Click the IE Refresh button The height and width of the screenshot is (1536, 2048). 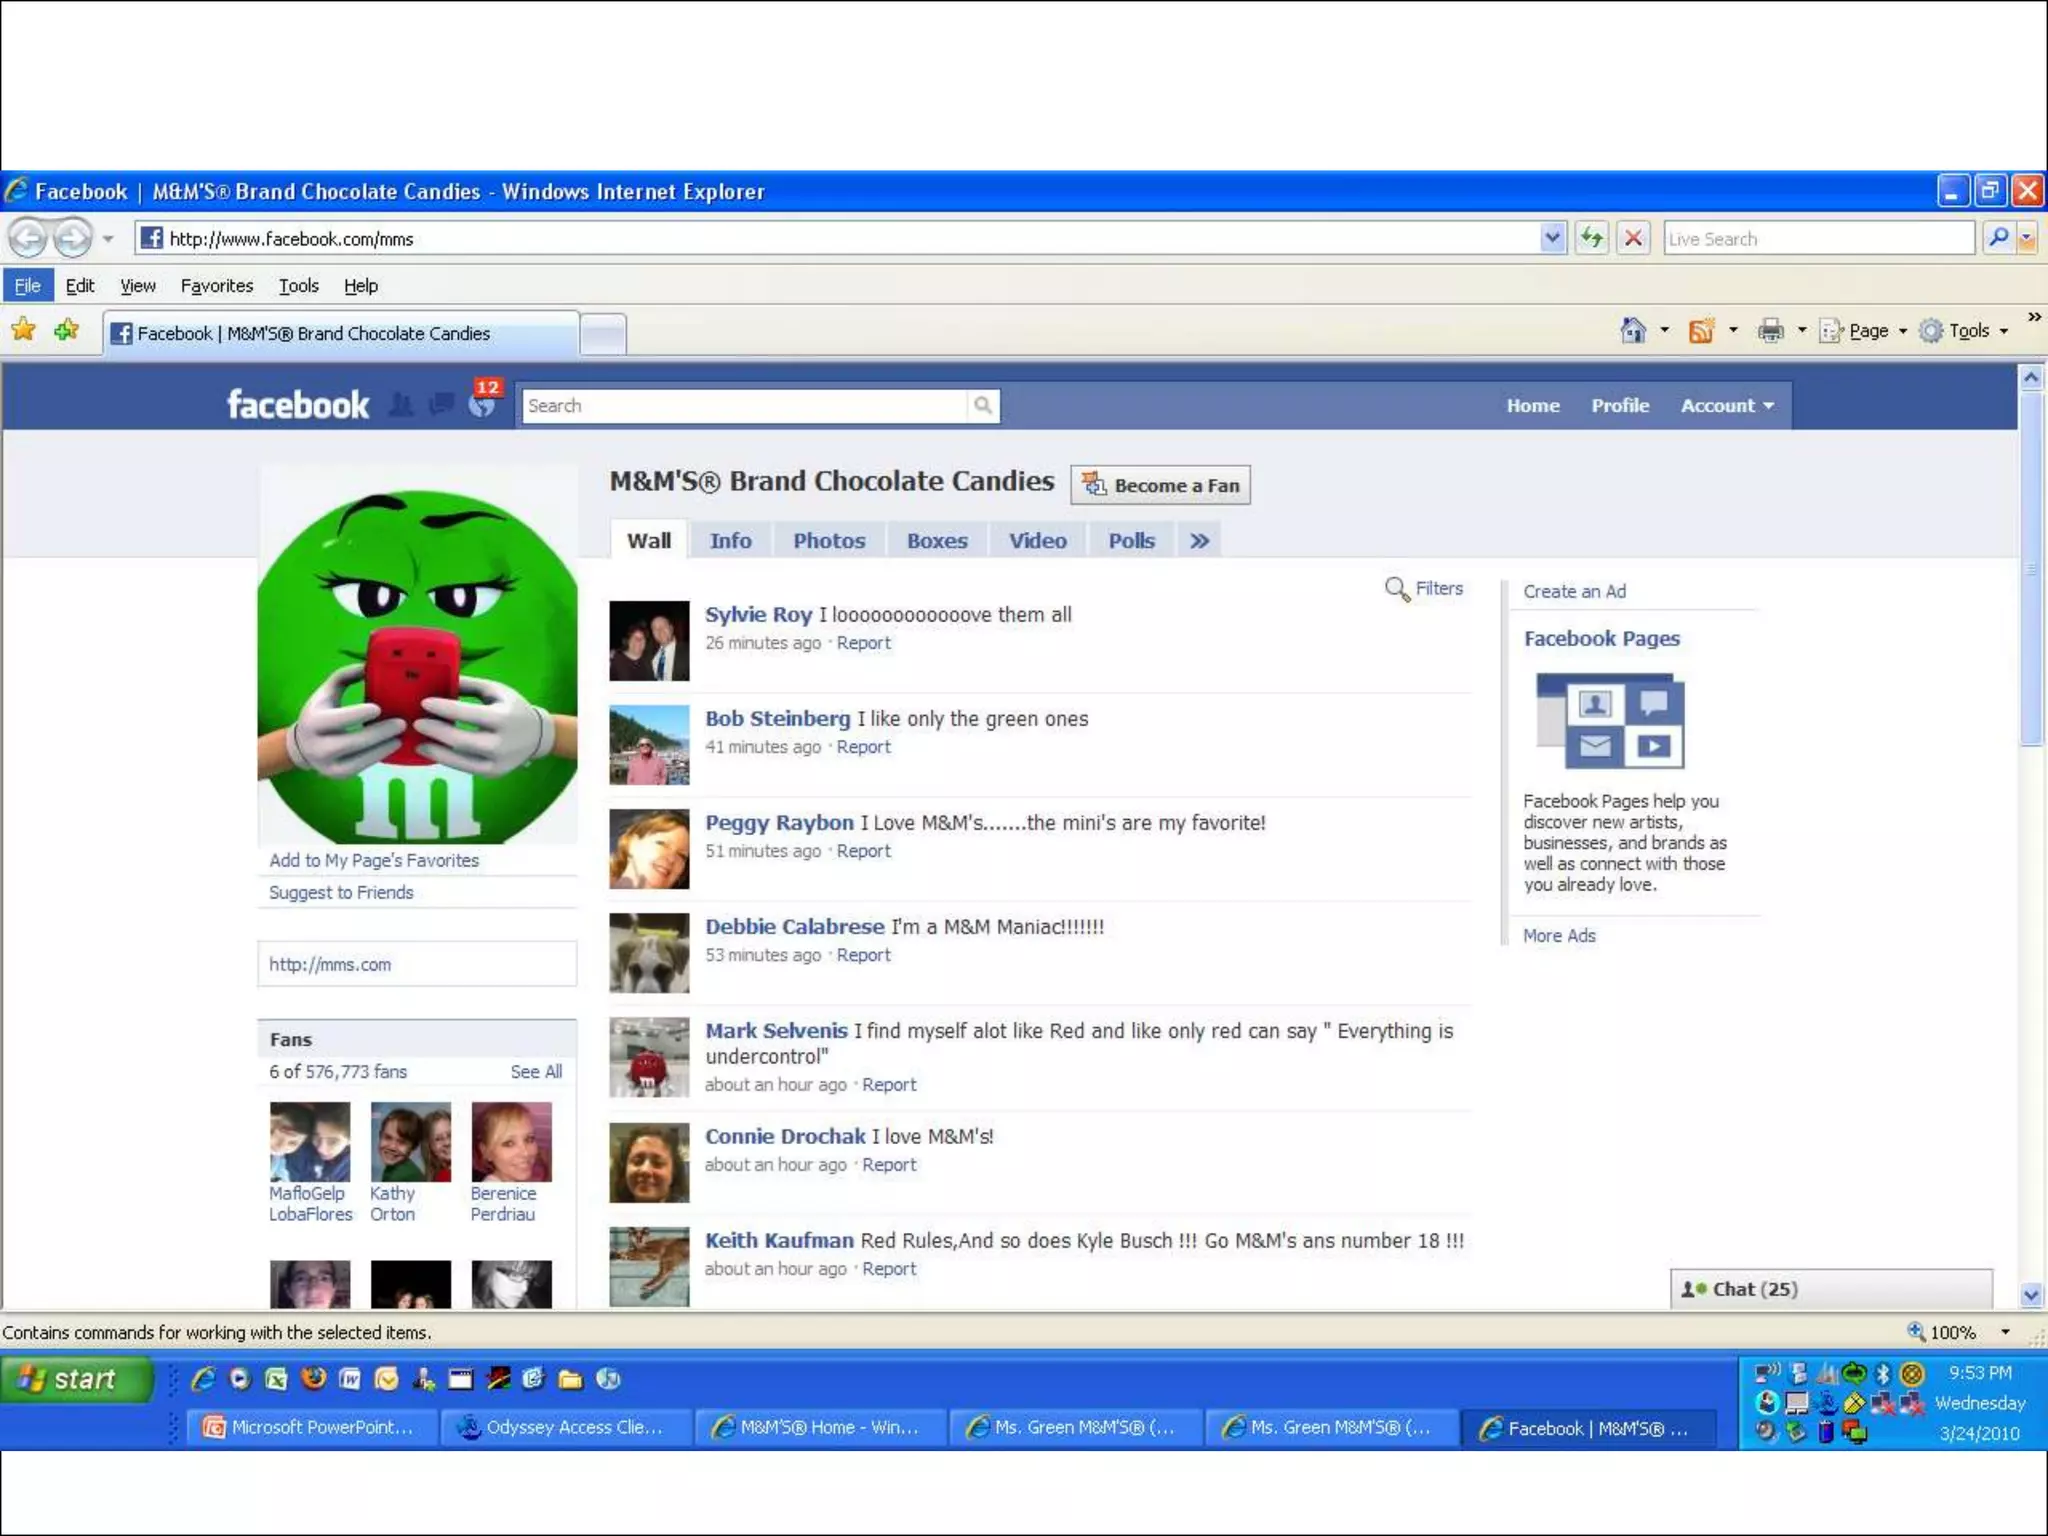[x=1592, y=238]
